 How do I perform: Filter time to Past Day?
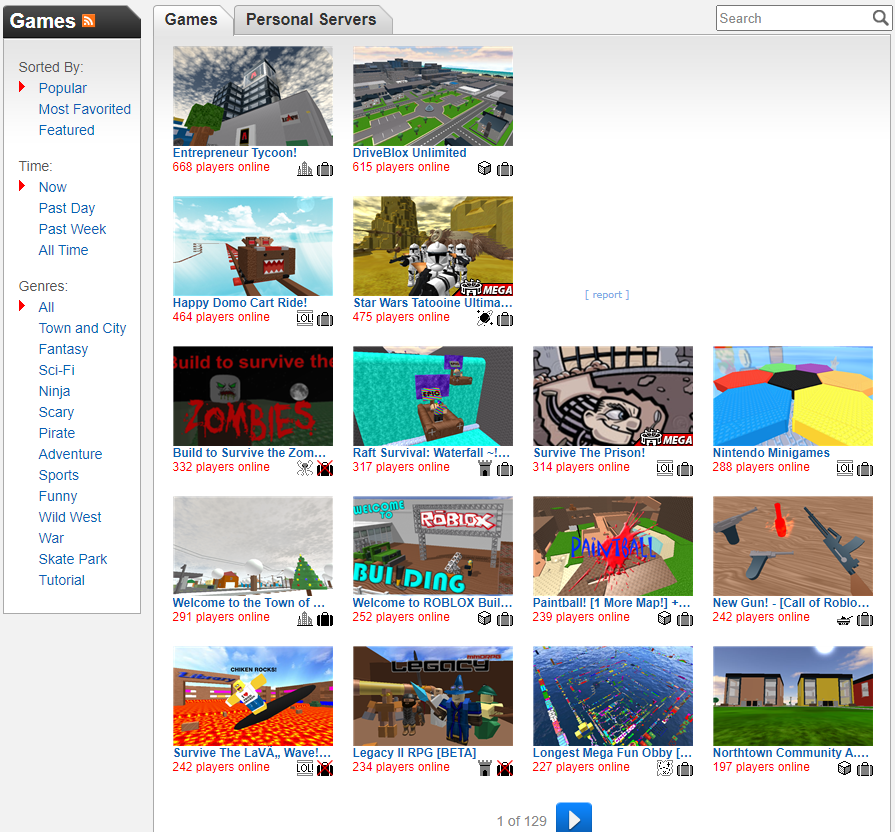tap(67, 208)
